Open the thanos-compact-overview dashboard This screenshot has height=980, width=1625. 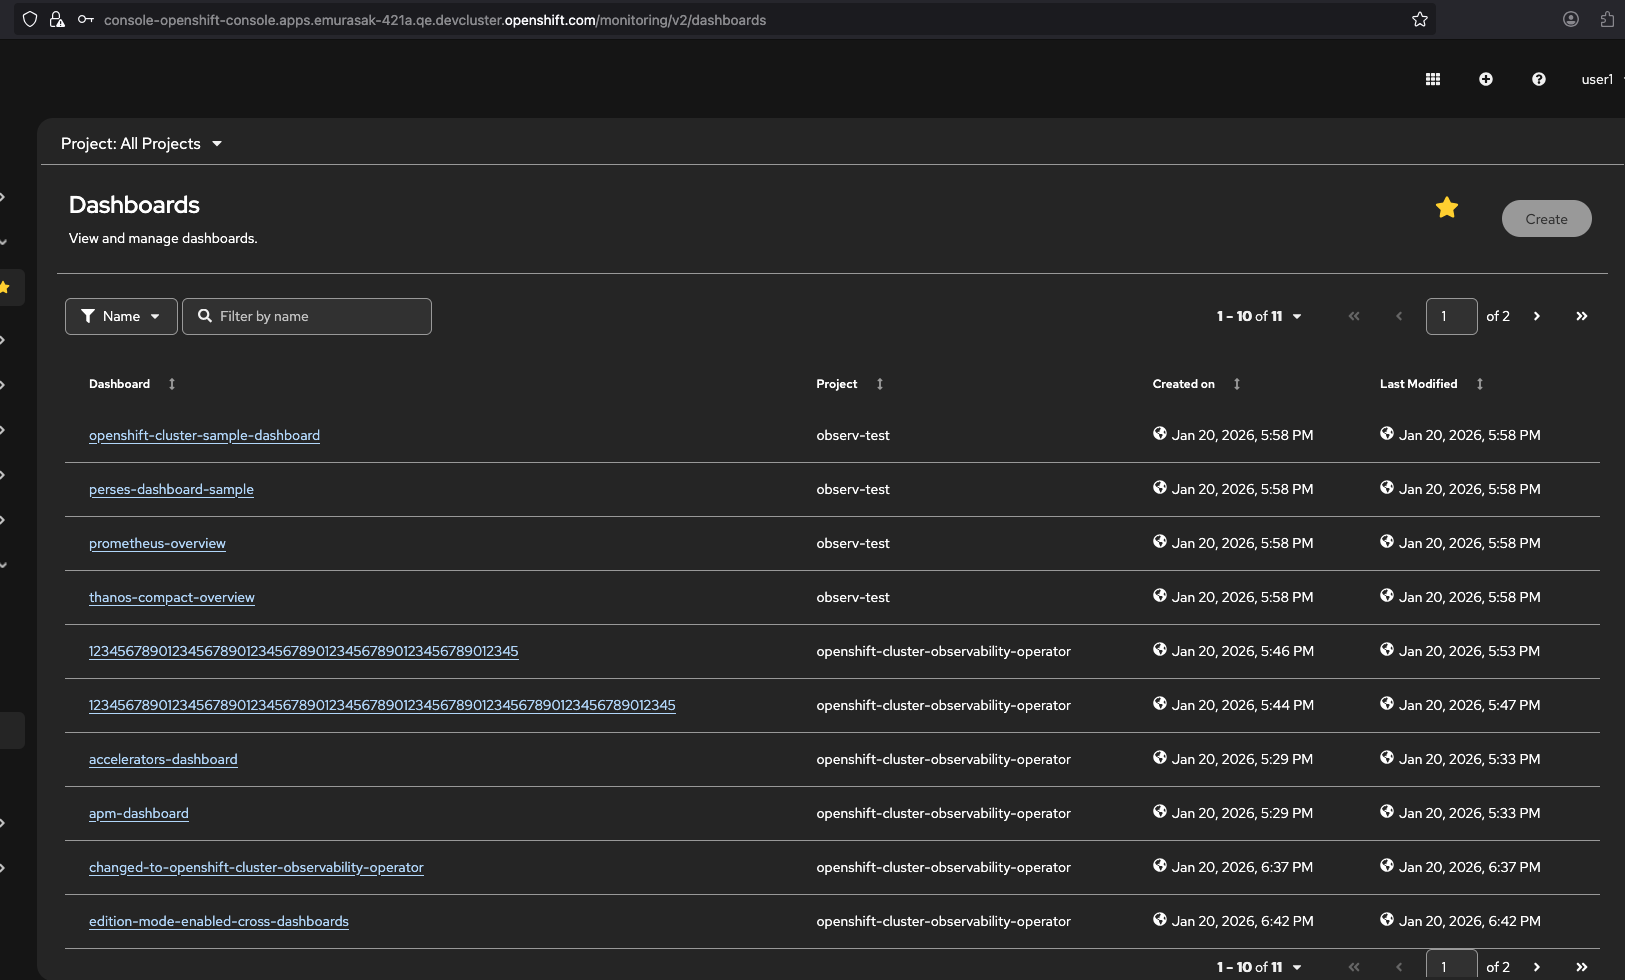[x=171, y=597]
